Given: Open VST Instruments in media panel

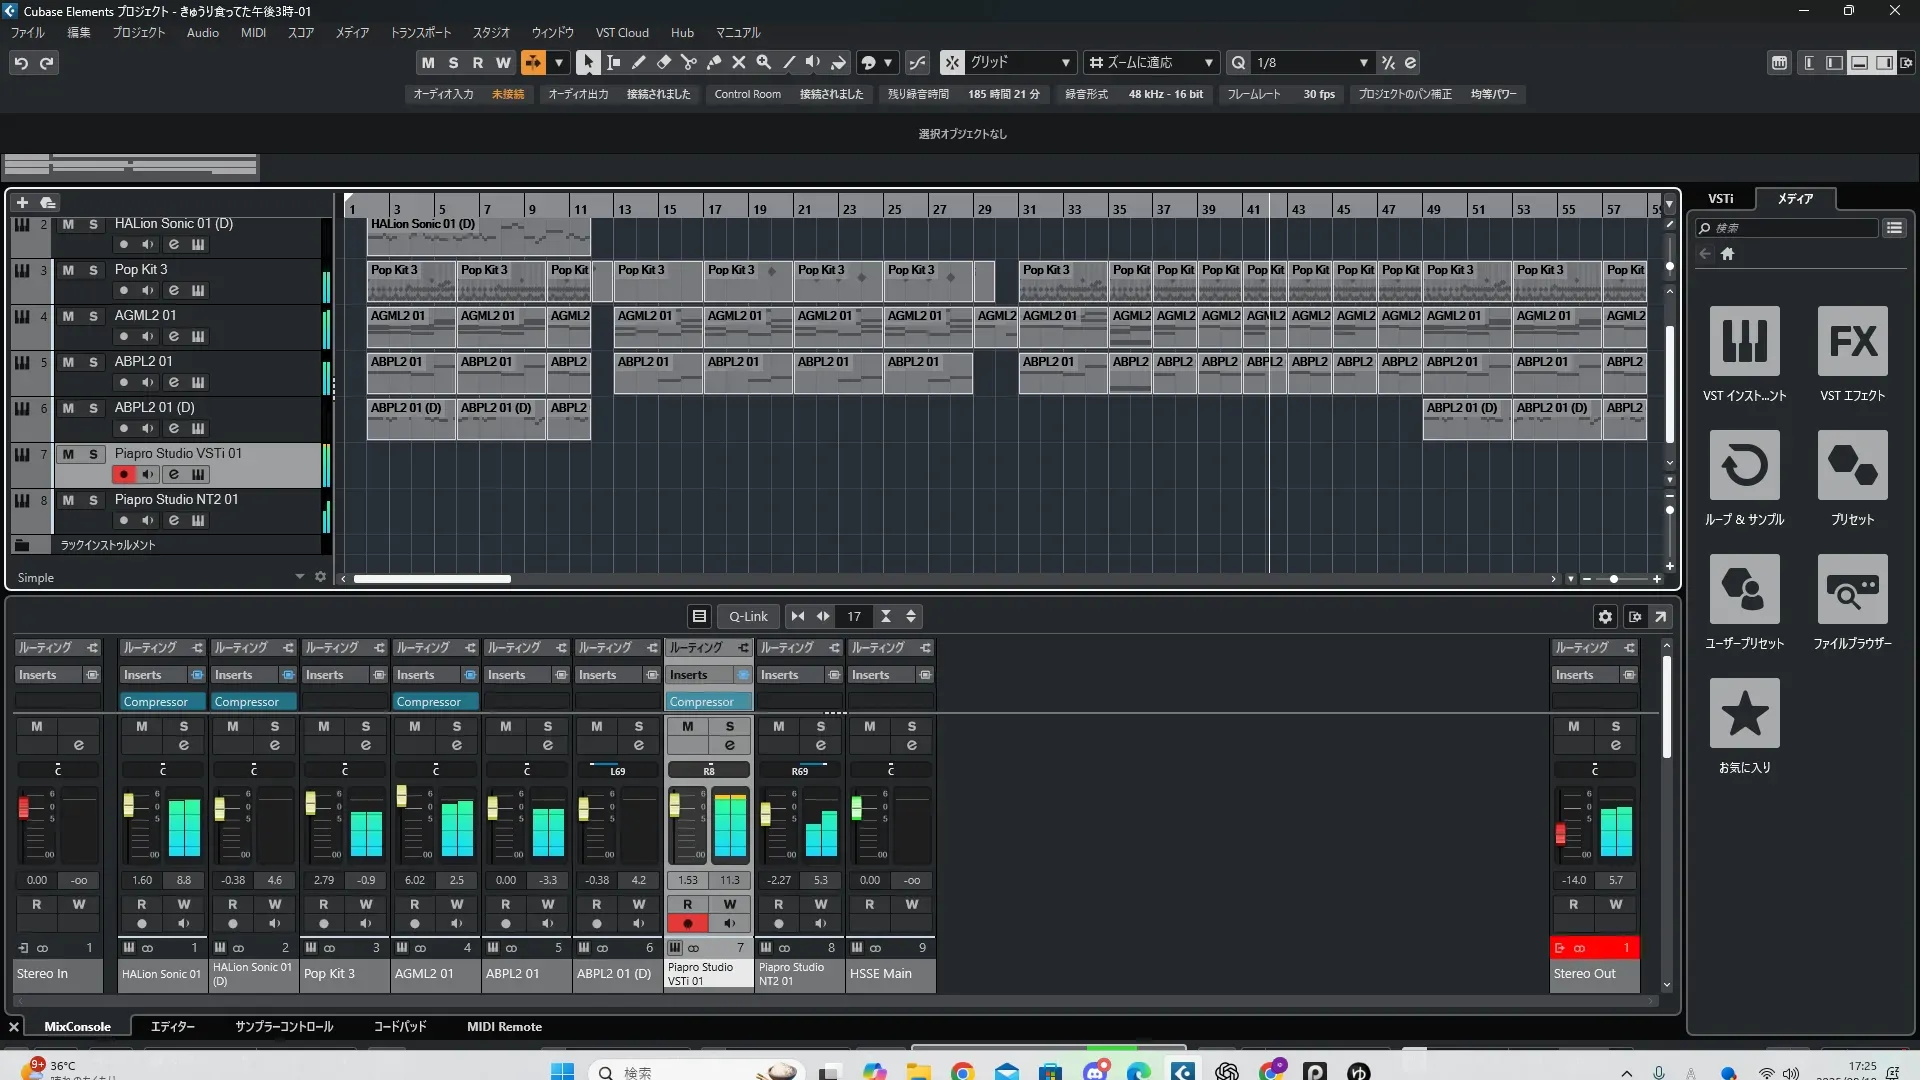Looking at the screenshot, I should (1744, 342).
